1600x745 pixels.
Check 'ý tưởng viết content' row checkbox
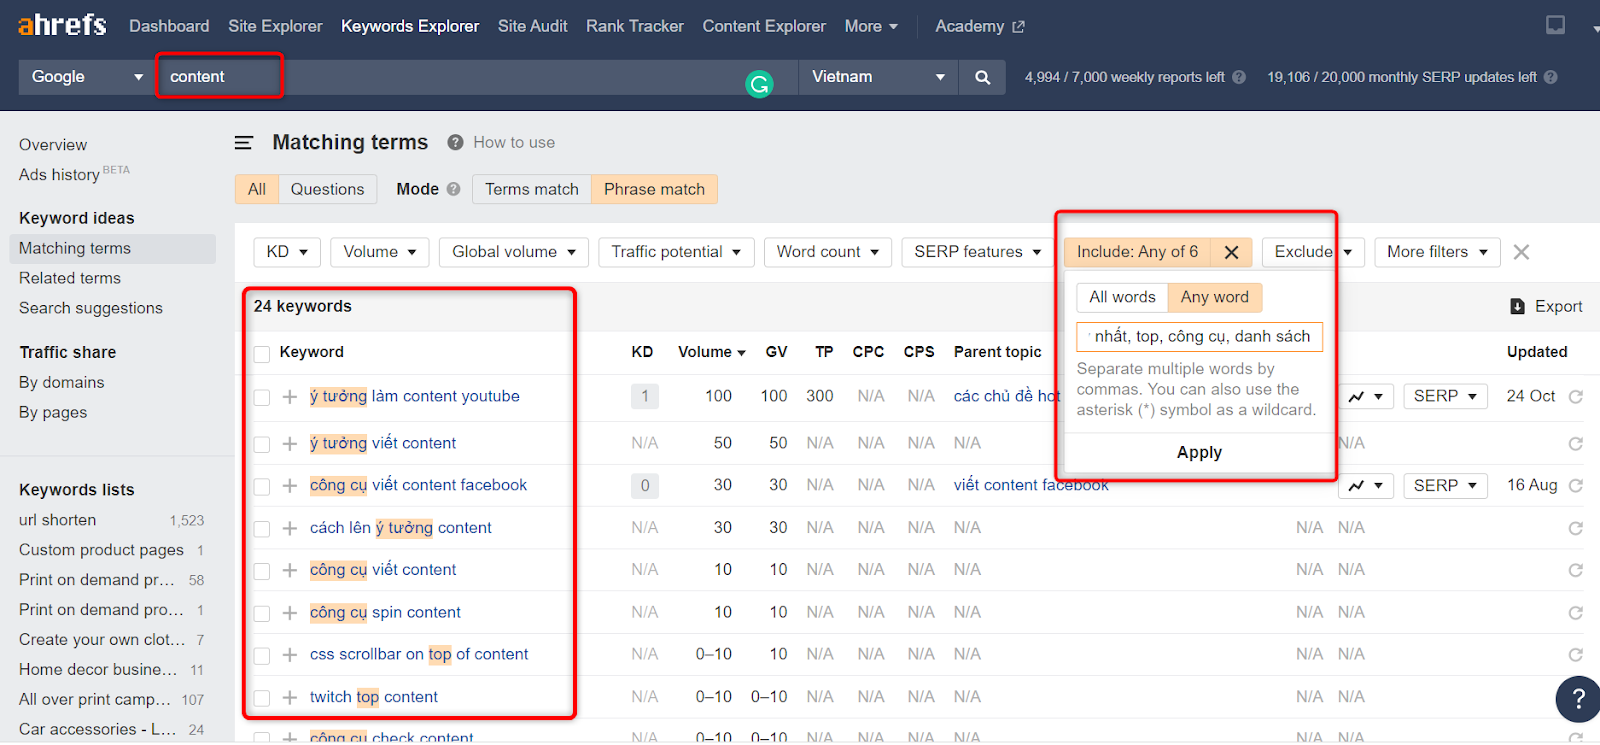point(262,445)
